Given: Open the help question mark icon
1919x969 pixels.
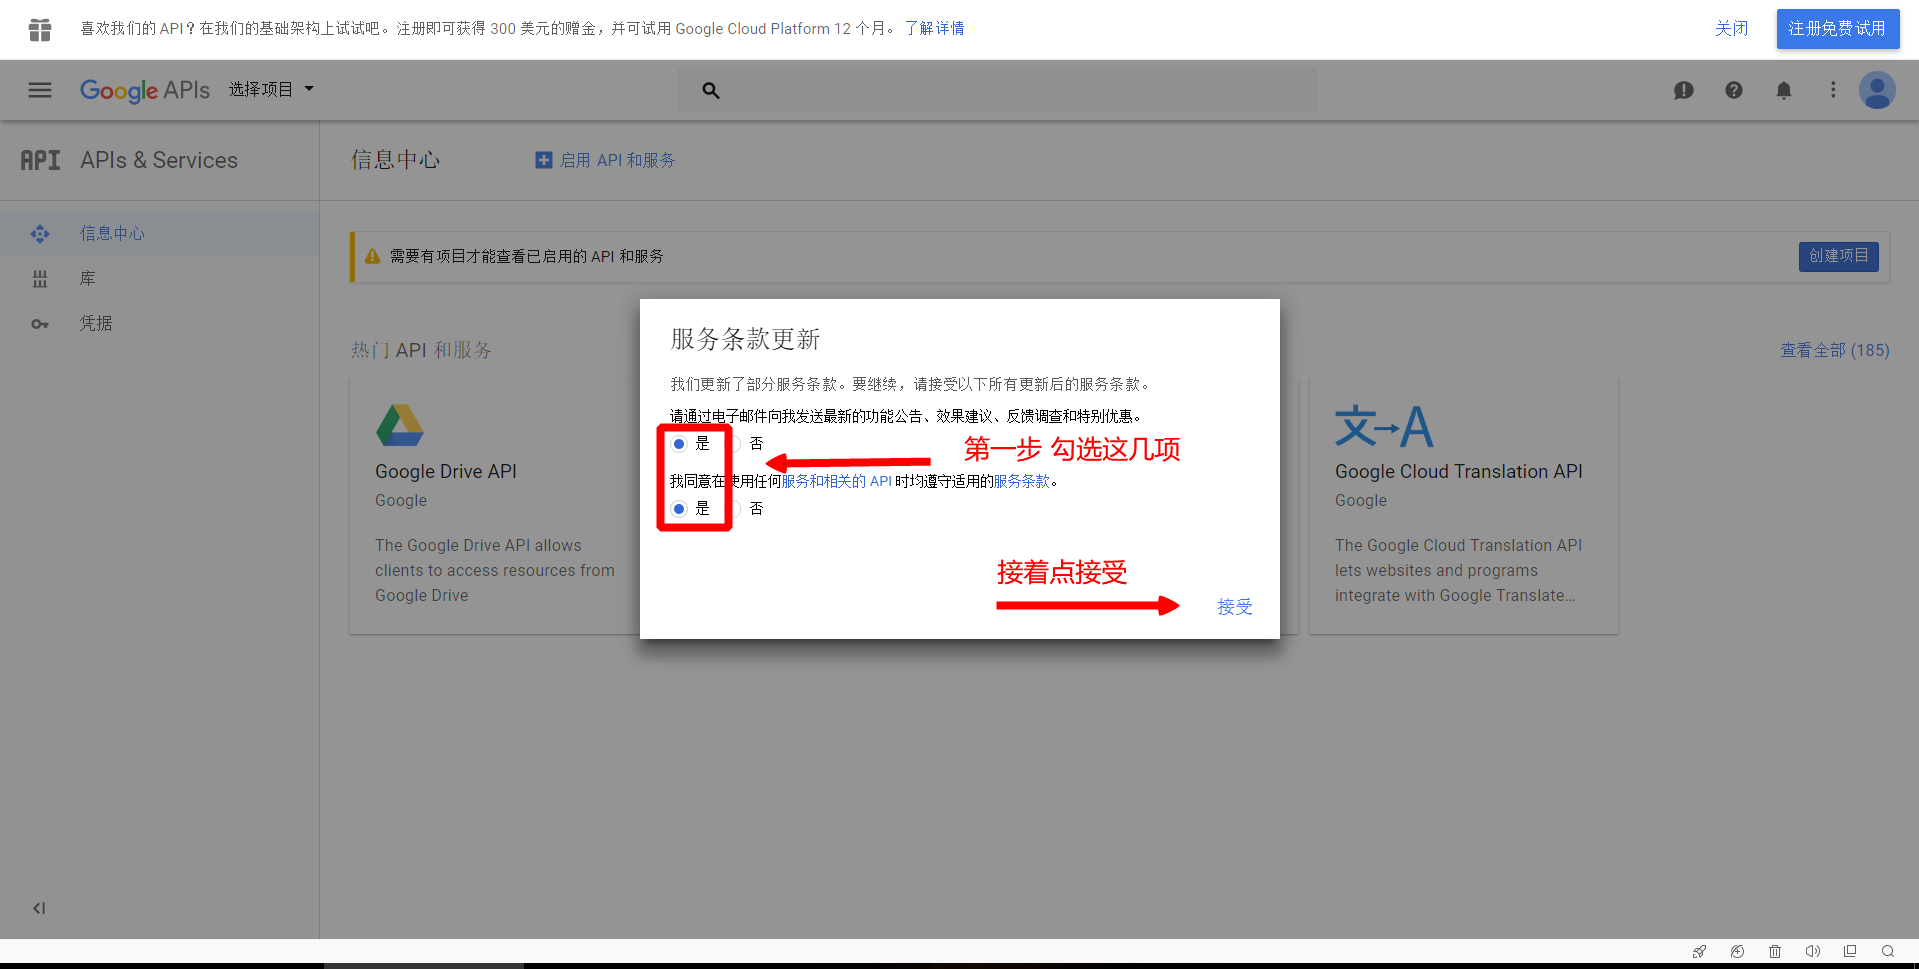Looking at the screenshot, I should tap(1734, 90).
